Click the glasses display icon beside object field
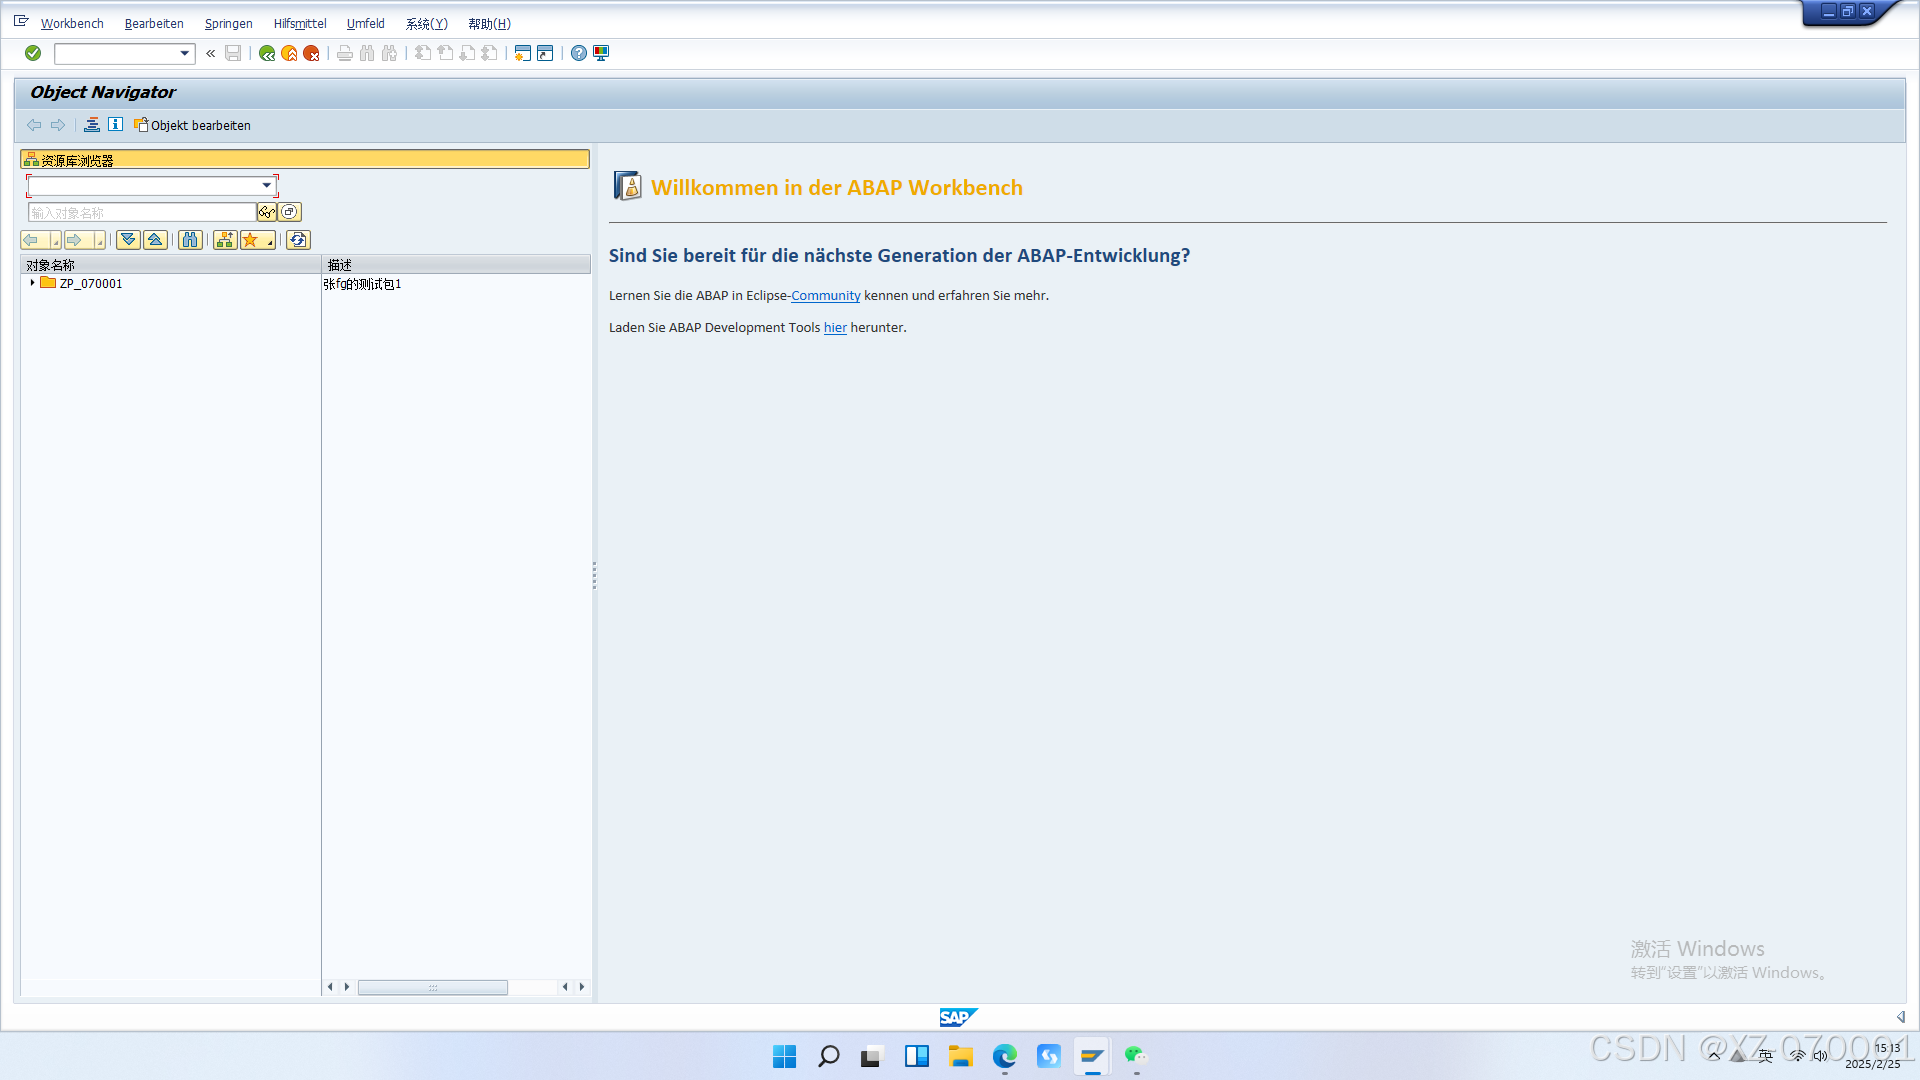This screenshot has width=1920, height=1080. pos(267,212)
